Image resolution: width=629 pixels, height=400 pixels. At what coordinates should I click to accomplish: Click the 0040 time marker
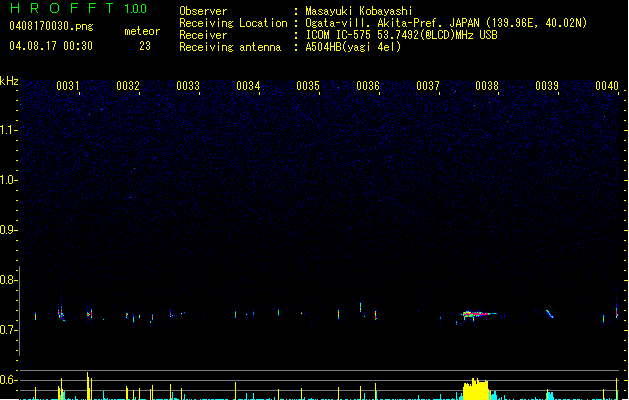[607, 86]
